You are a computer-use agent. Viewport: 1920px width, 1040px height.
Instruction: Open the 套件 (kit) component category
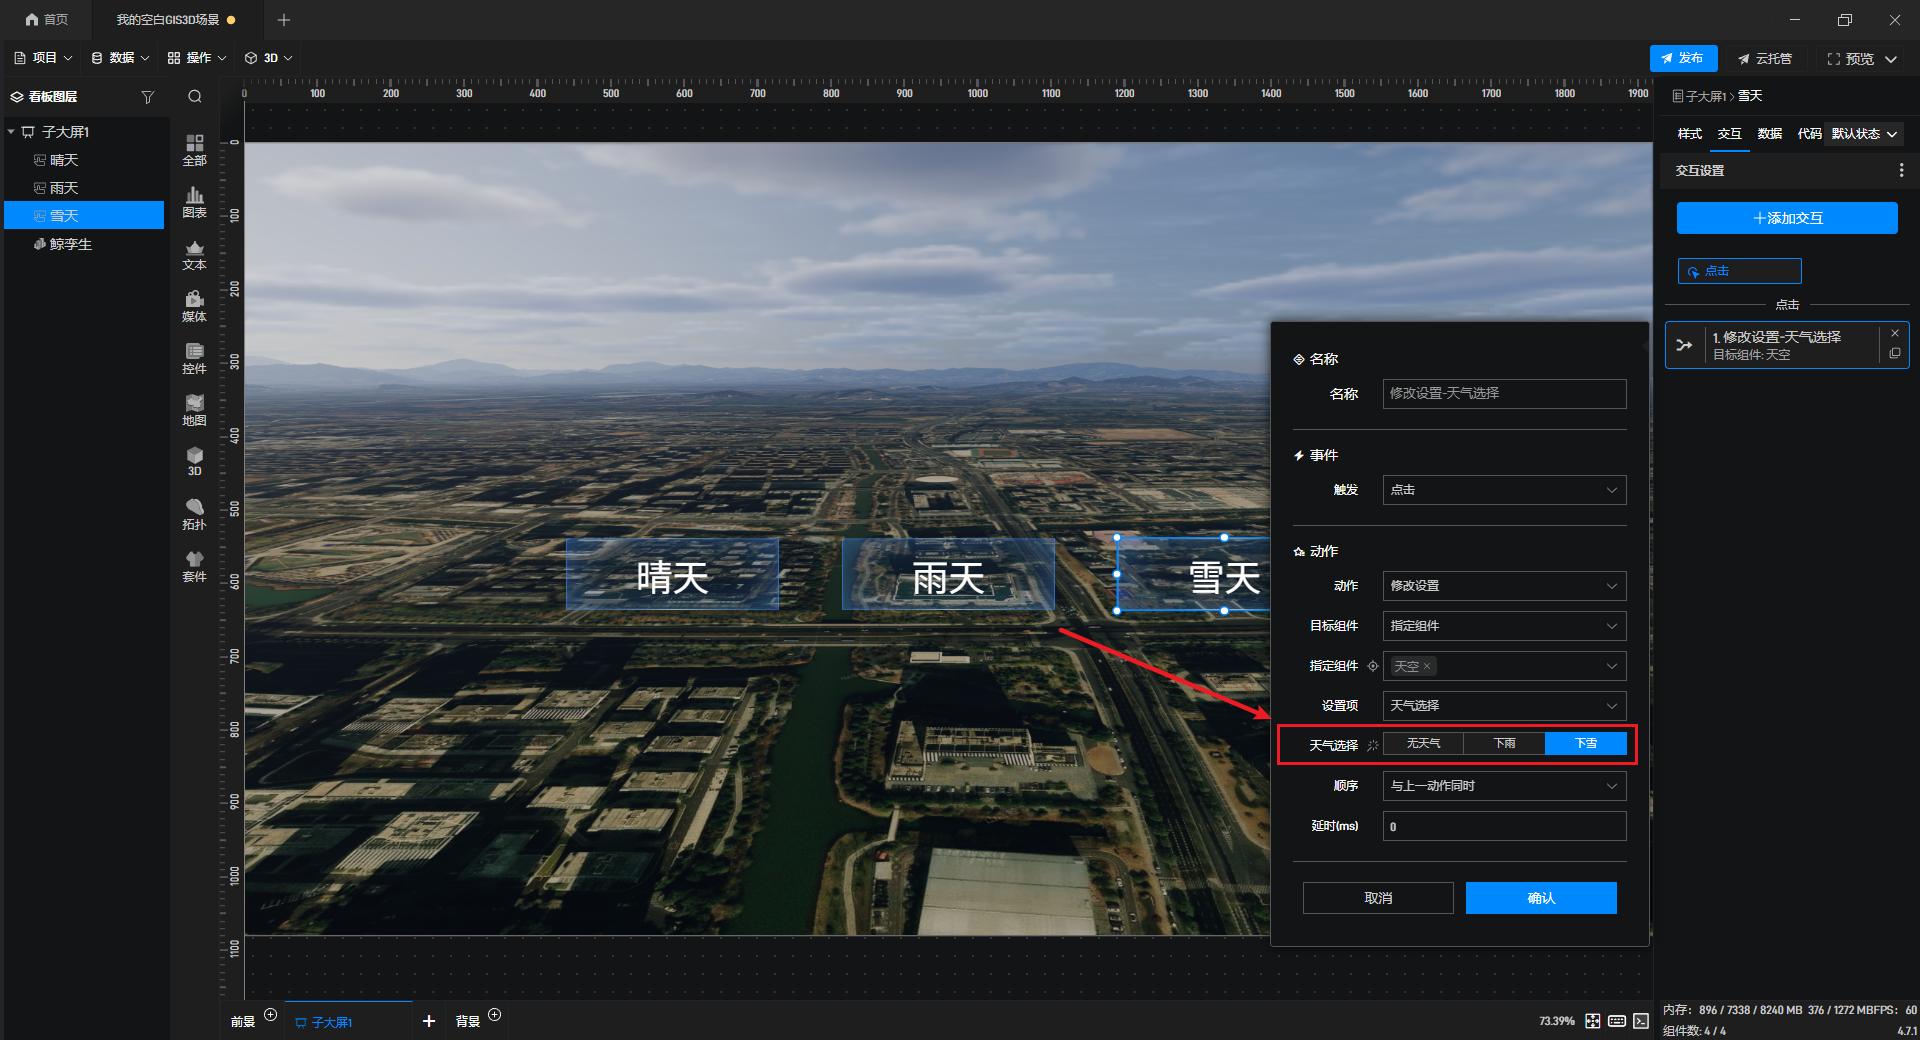tap(194, 566)
